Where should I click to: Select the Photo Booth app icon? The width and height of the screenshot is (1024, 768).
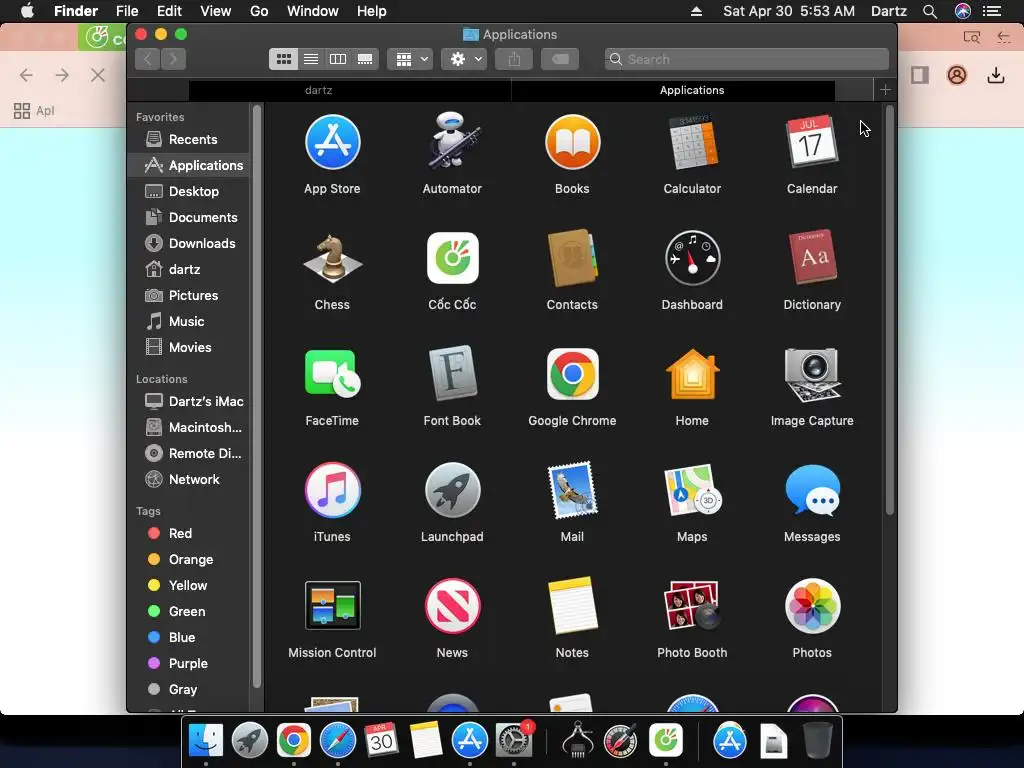point(692,605)
